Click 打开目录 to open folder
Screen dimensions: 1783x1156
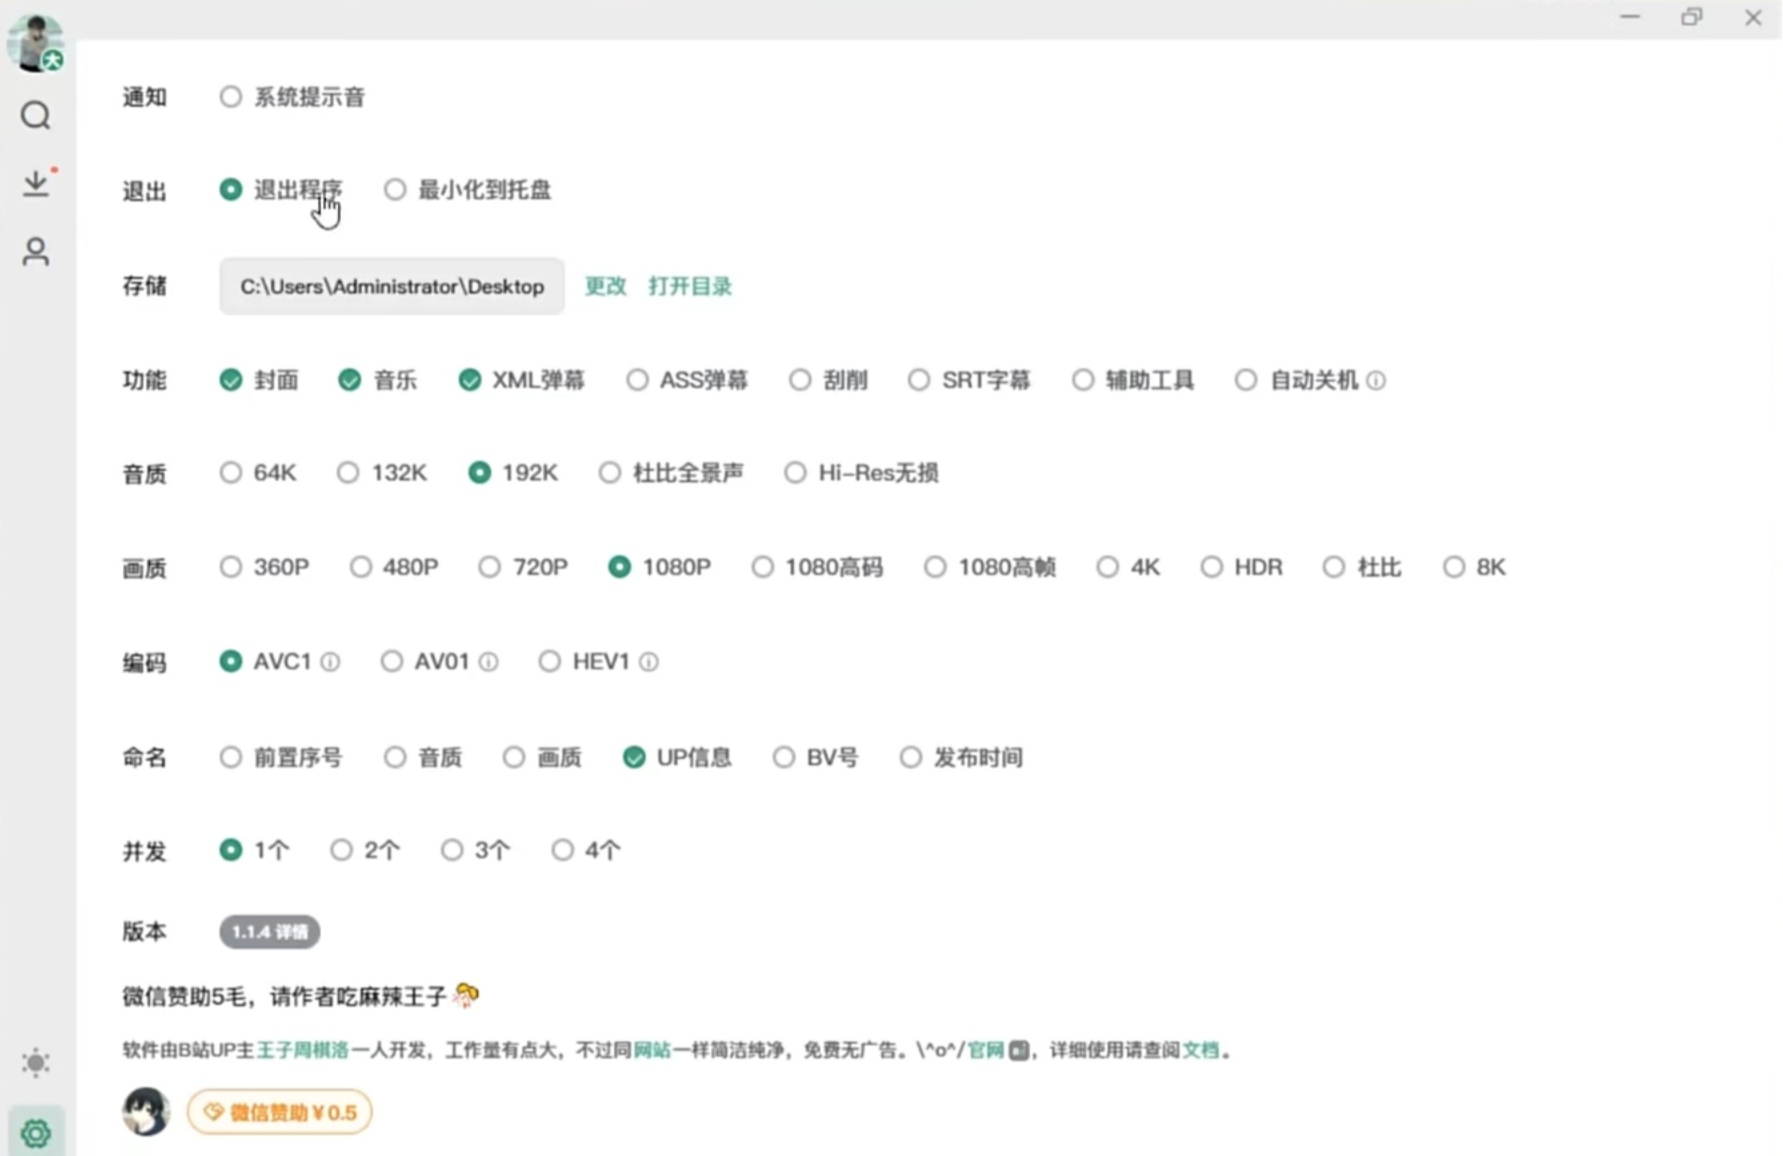click(690, 286)
